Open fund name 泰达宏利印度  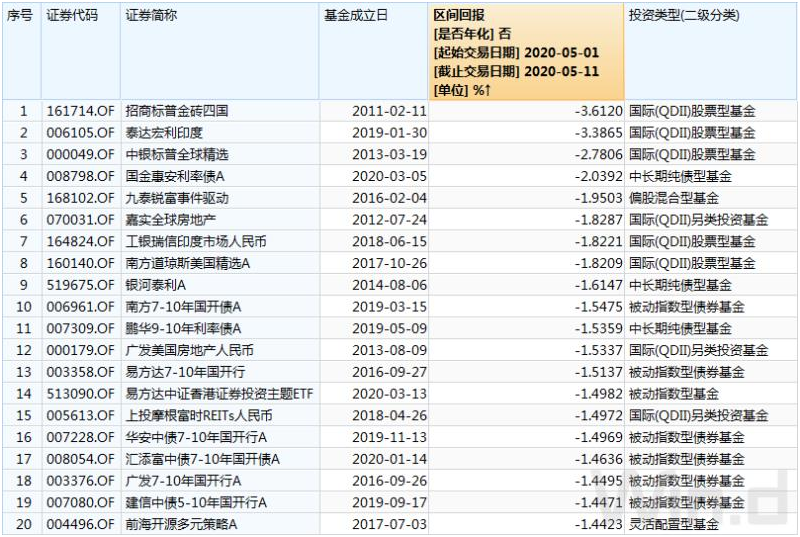point(164,133)
